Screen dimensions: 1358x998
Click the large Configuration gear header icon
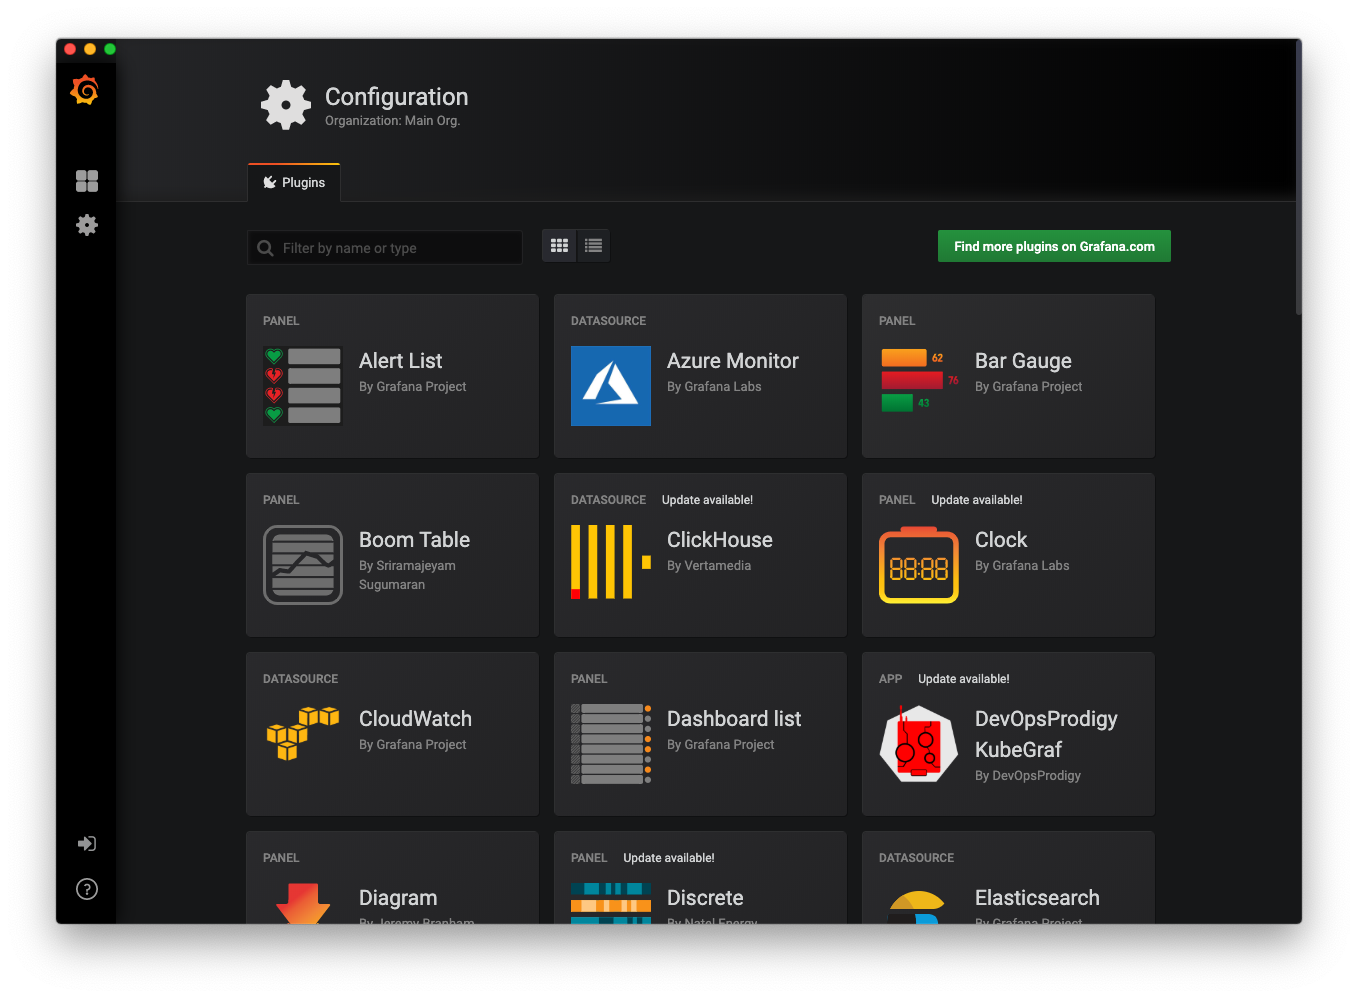[x=286, y=105]
